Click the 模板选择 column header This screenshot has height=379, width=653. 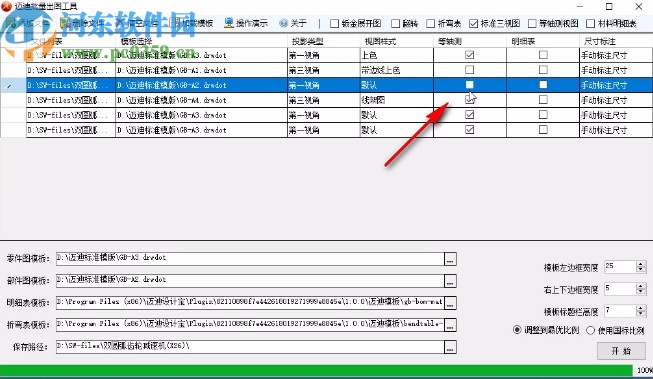pyautogui.click(x=201, y=41)
